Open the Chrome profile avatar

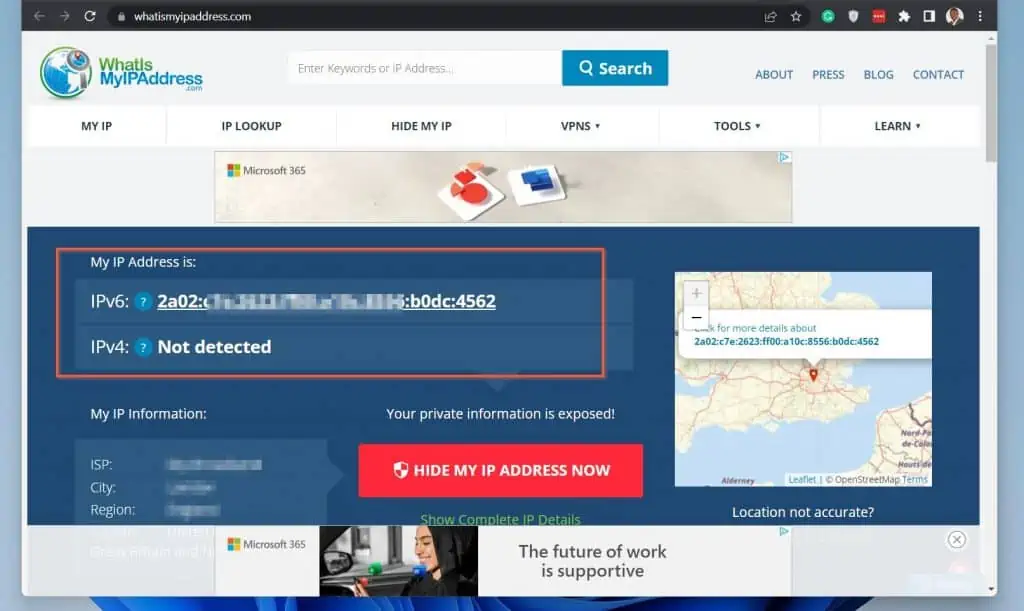(954, 16)
